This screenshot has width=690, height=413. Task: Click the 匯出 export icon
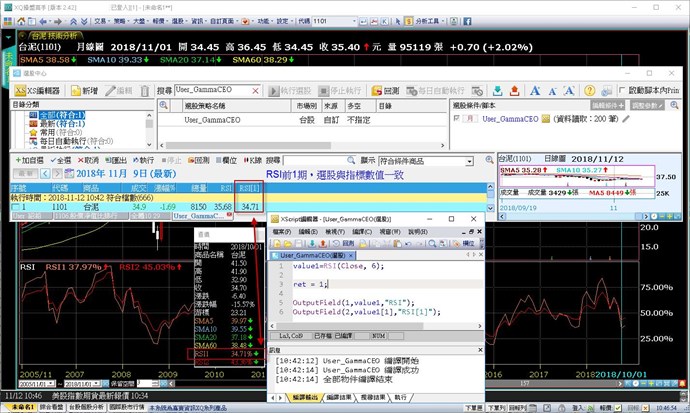115,159
